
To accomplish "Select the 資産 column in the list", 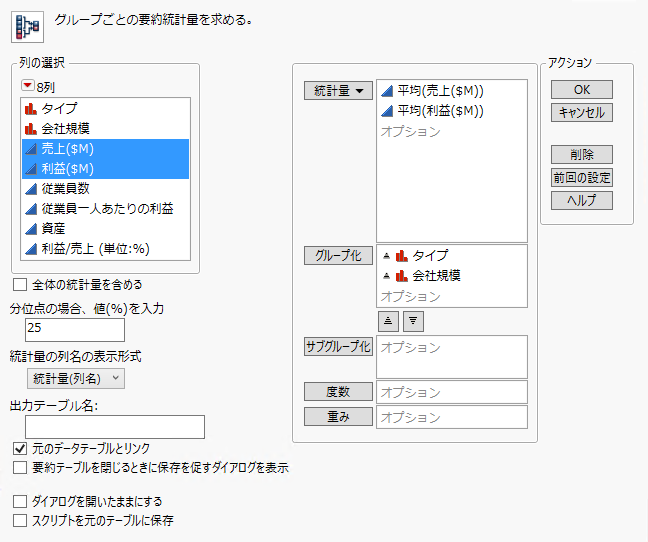I will click(x=55, y=228).
